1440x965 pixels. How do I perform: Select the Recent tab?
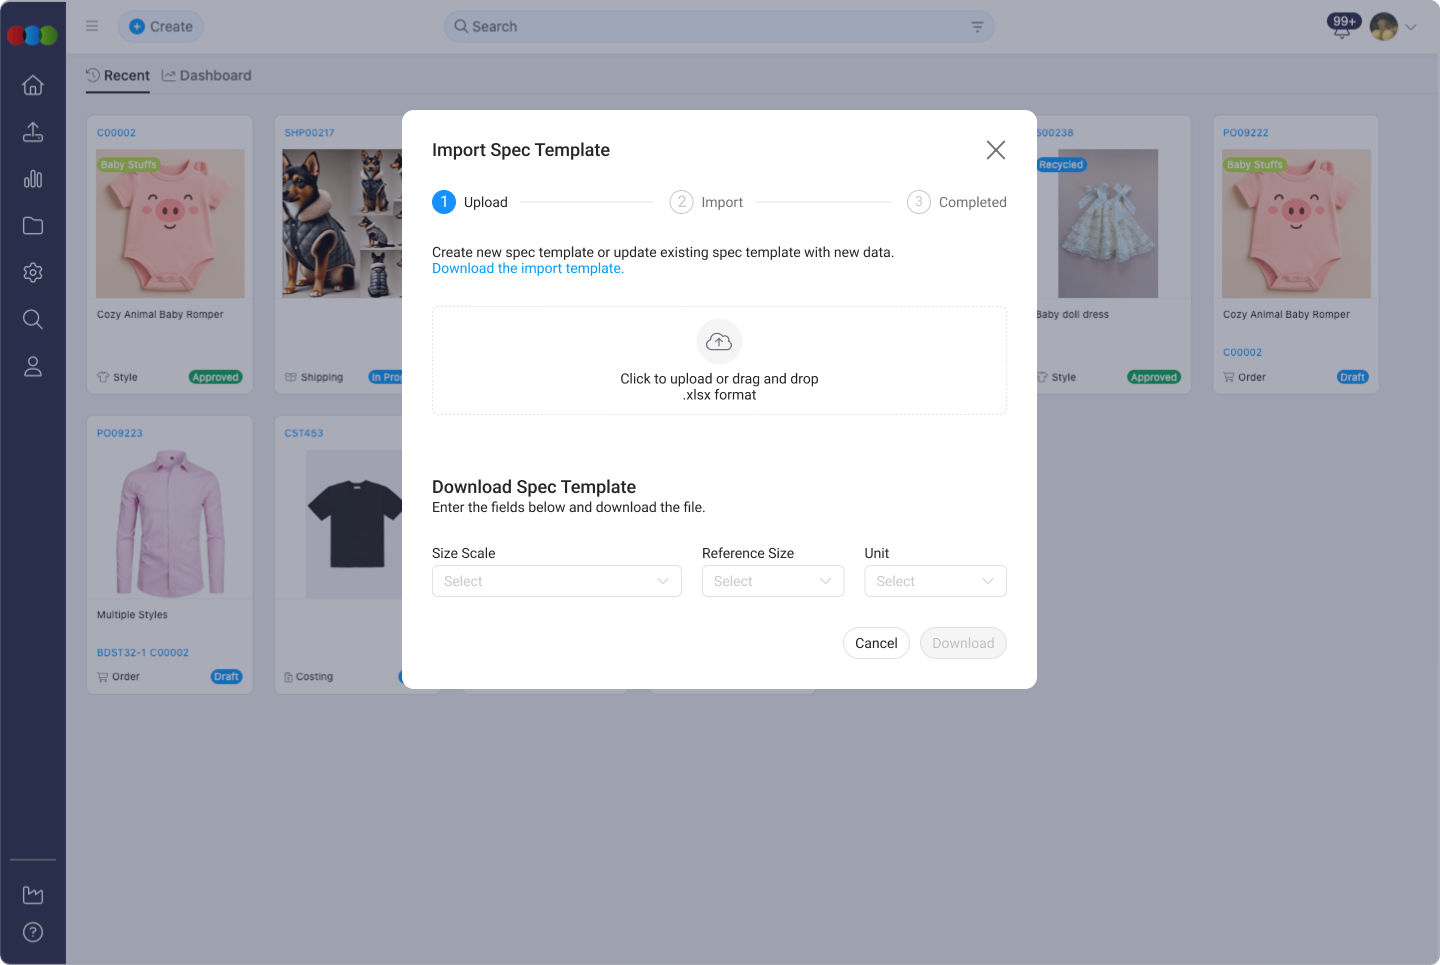coord(118,75)
